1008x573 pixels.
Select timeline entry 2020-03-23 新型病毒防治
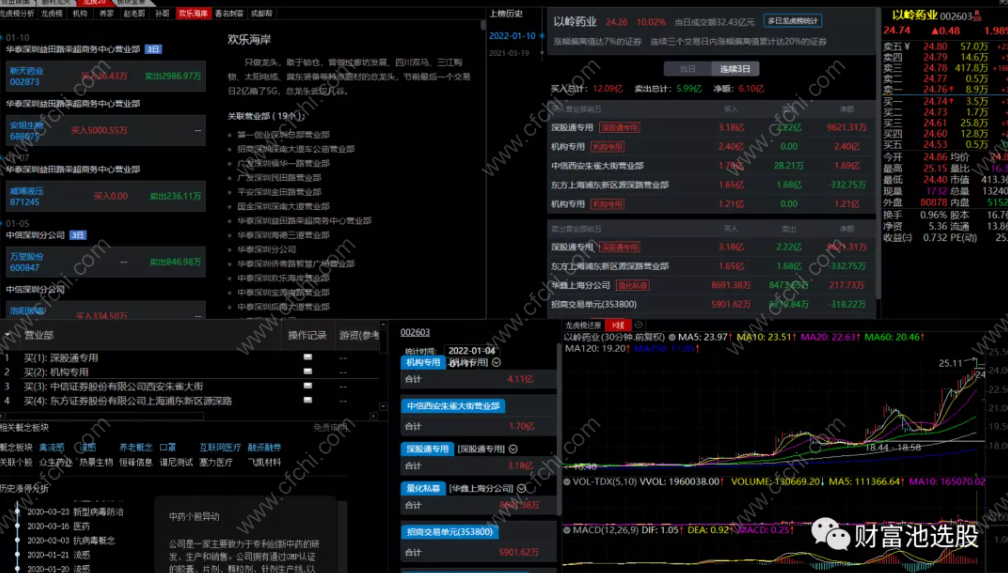75,512
